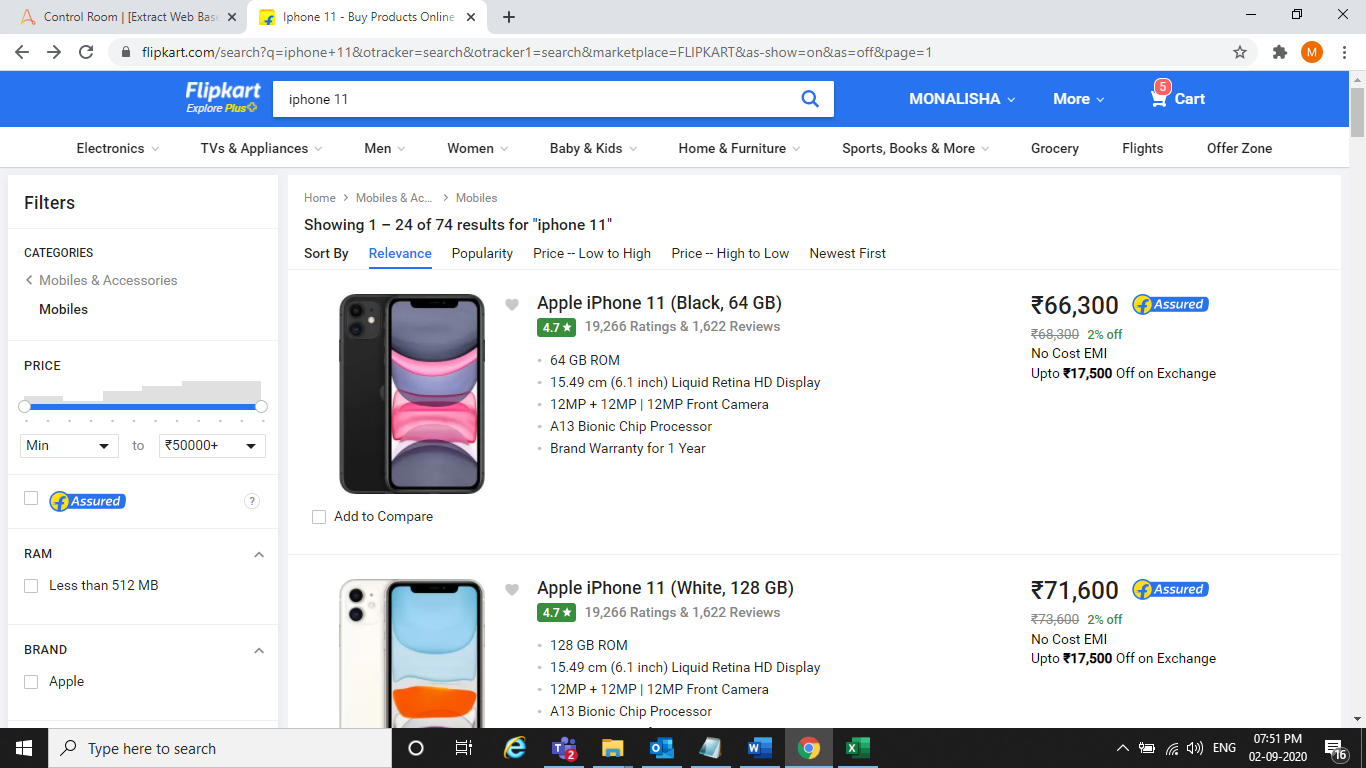This screenshot has width=1366, height=768.
Task: Sort by Price -- Low to High
Action: [591, 253]
